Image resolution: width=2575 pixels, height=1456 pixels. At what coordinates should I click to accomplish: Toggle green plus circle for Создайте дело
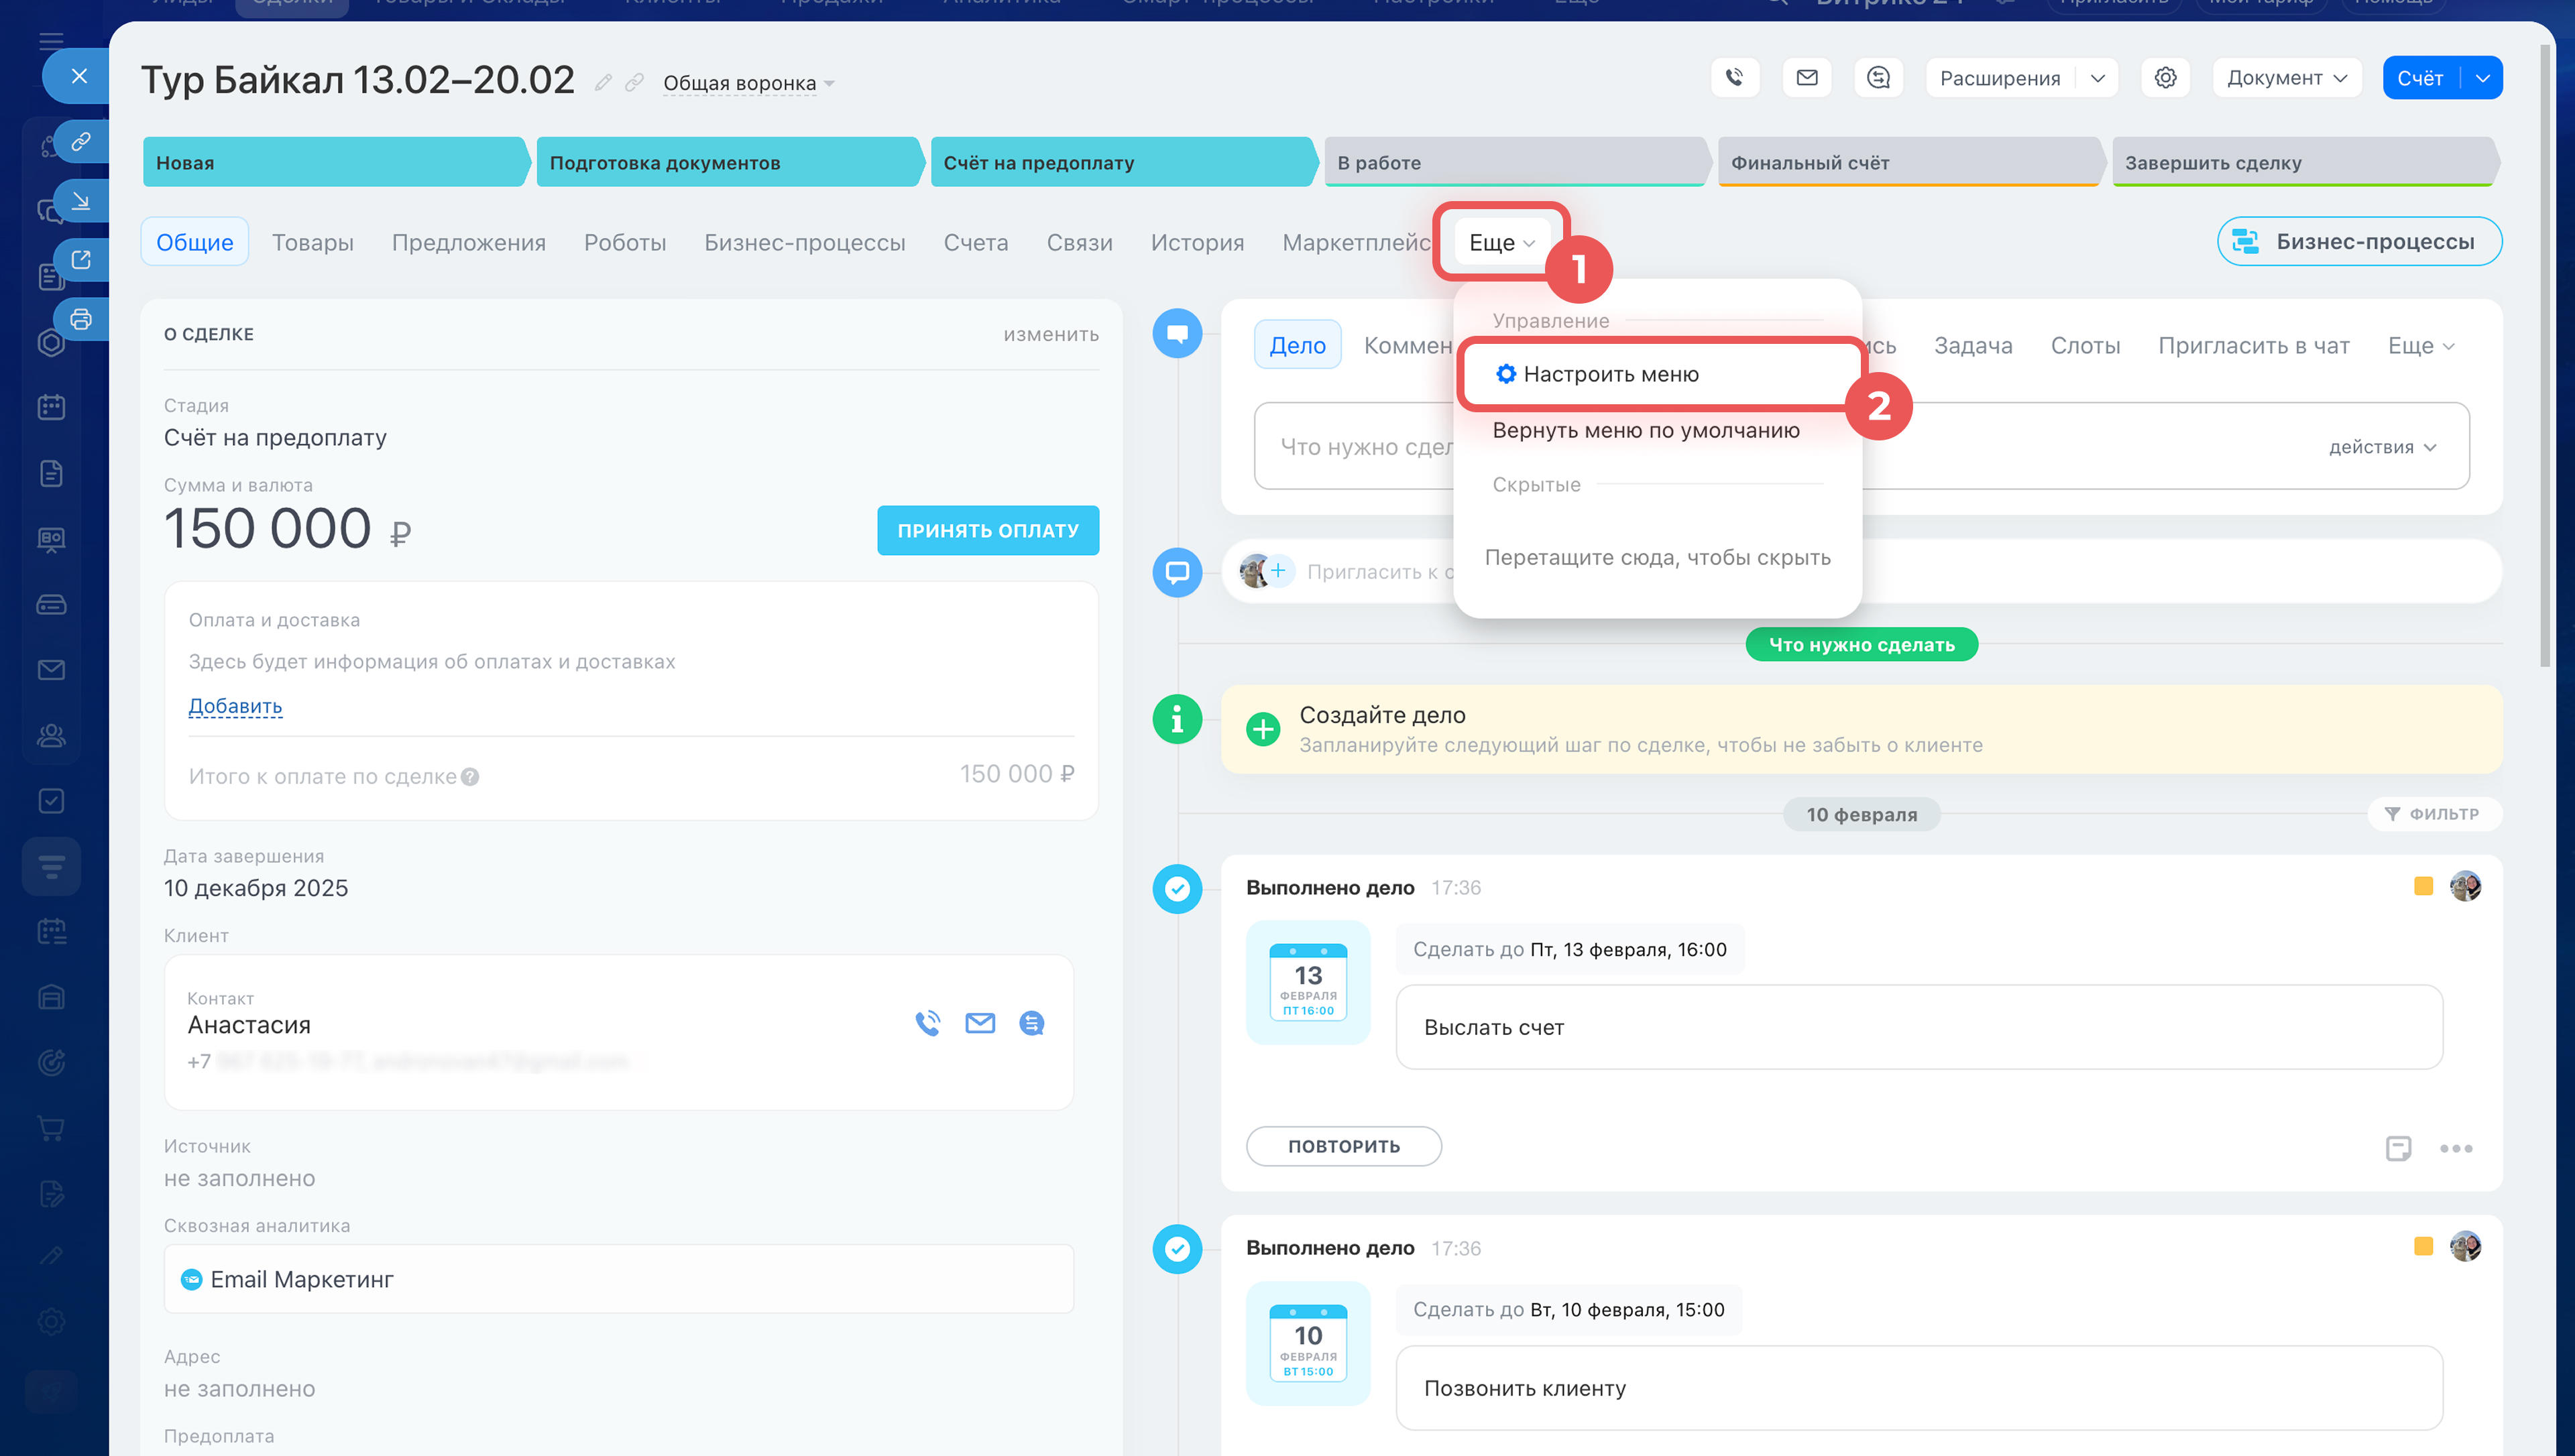1262,729
